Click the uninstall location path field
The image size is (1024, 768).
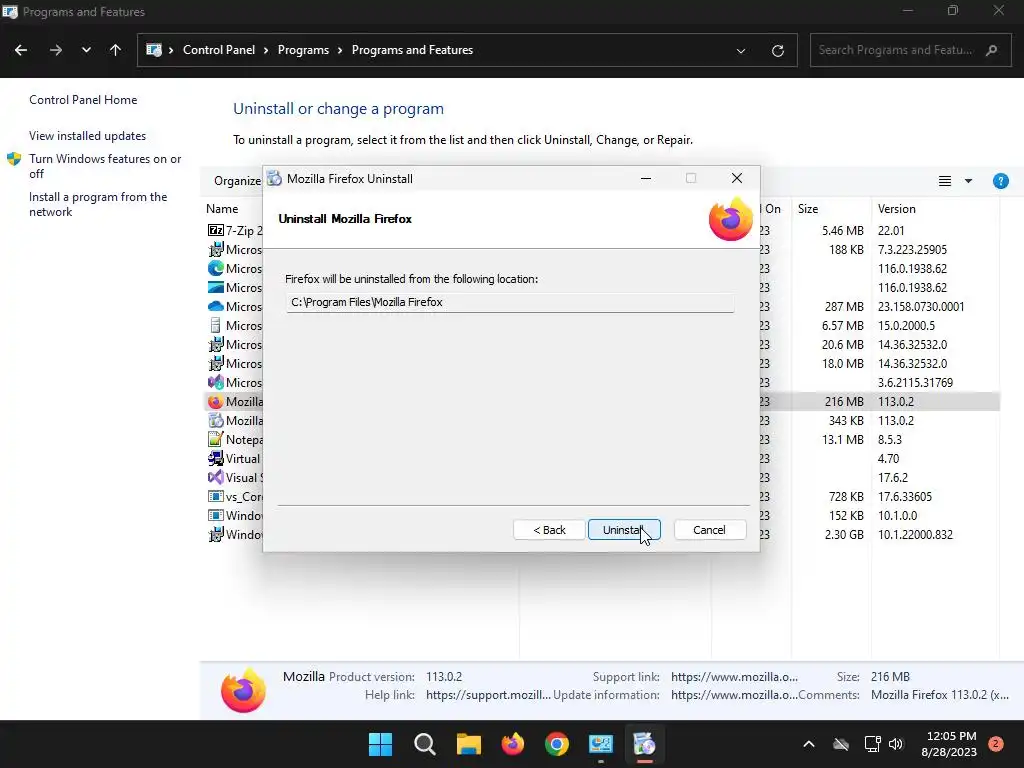[509, 302]
